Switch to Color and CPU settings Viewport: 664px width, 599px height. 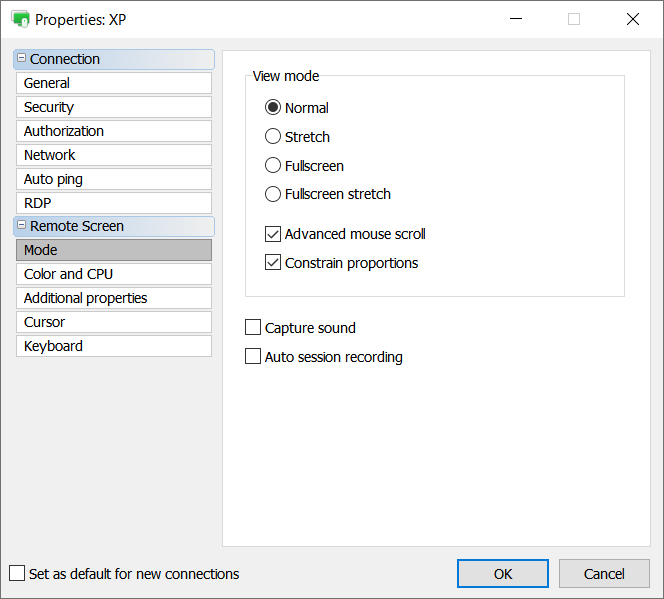(113, 274)
